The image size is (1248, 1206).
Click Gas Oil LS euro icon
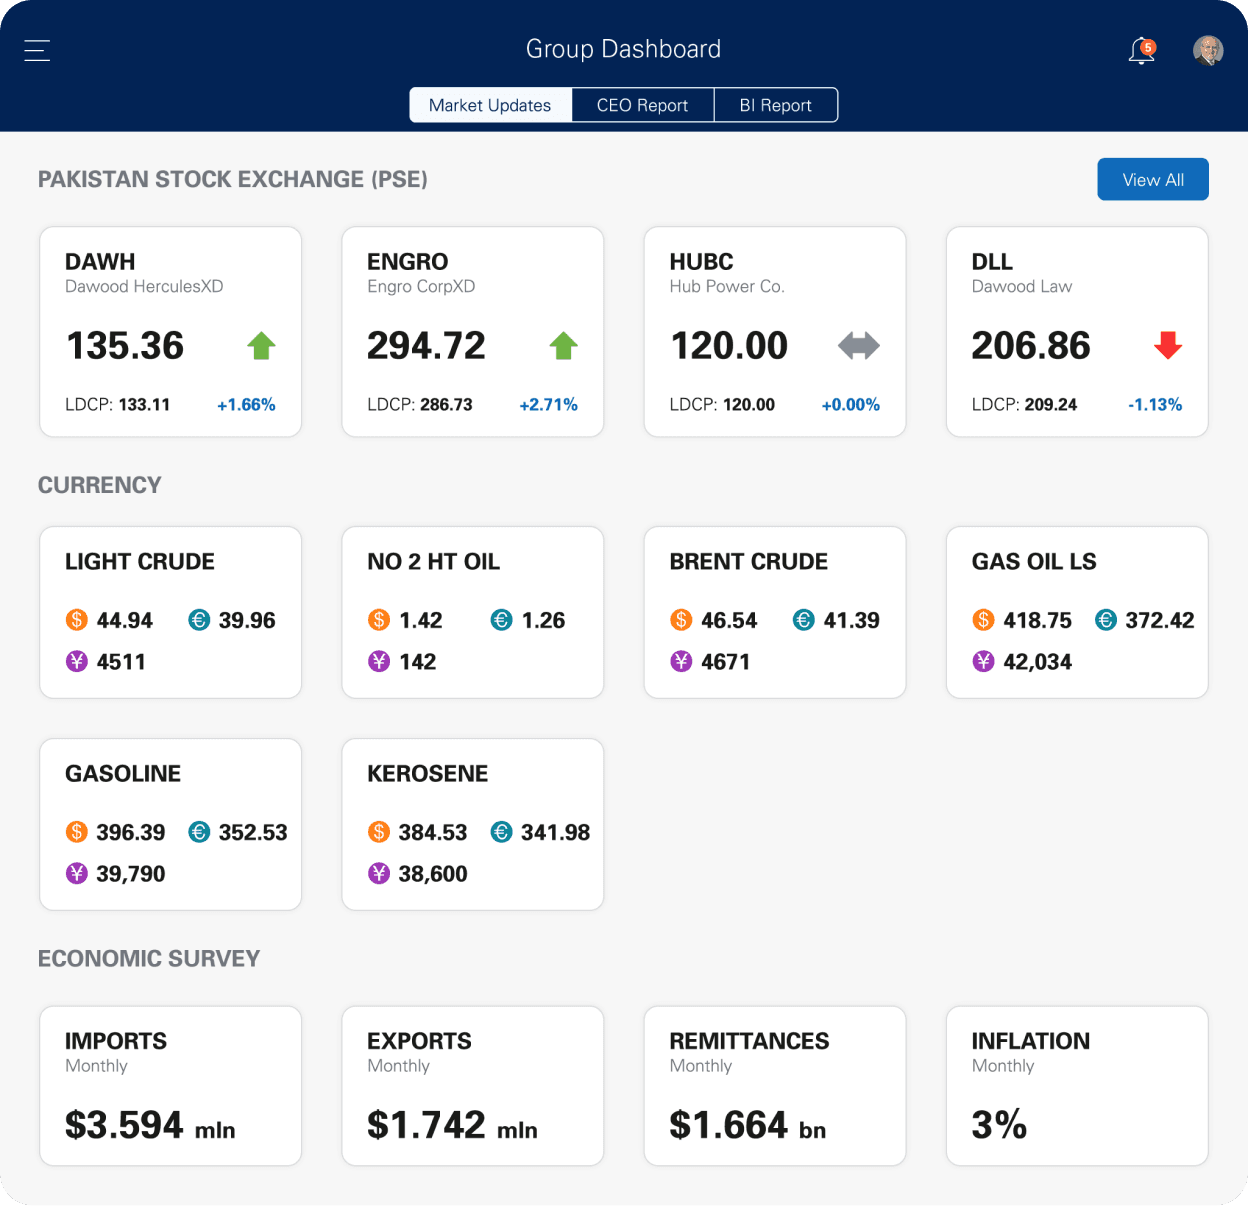pyautogui.click(x=1106, y=620)
